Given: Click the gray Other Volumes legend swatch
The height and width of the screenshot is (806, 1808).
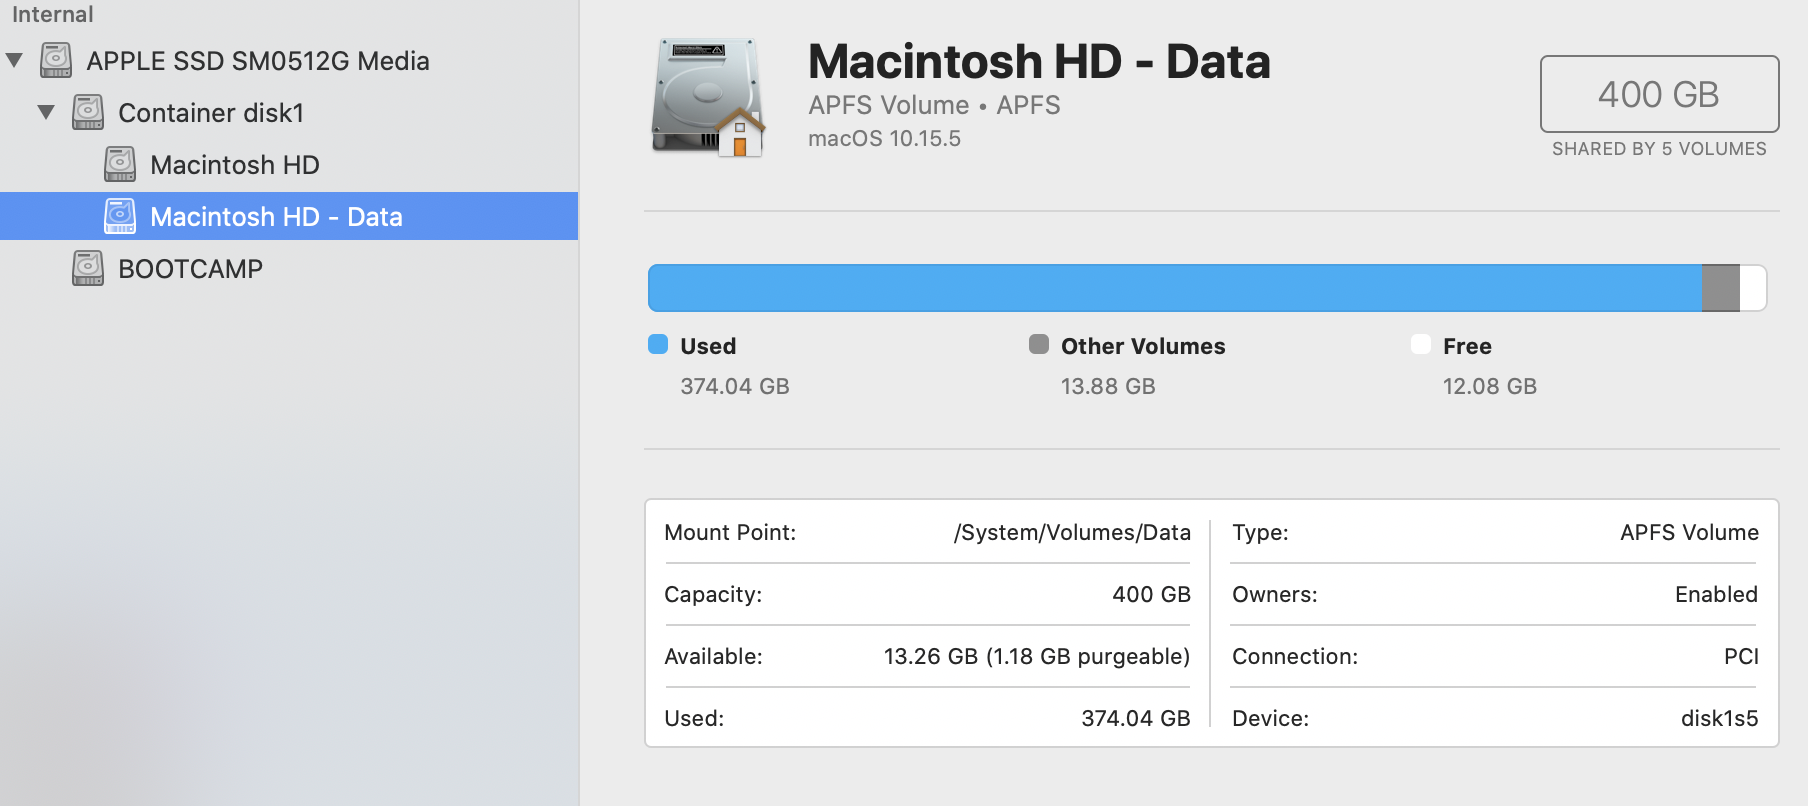Looking at the screenshot, I should pyautogui.click(x=1039, y=344).
